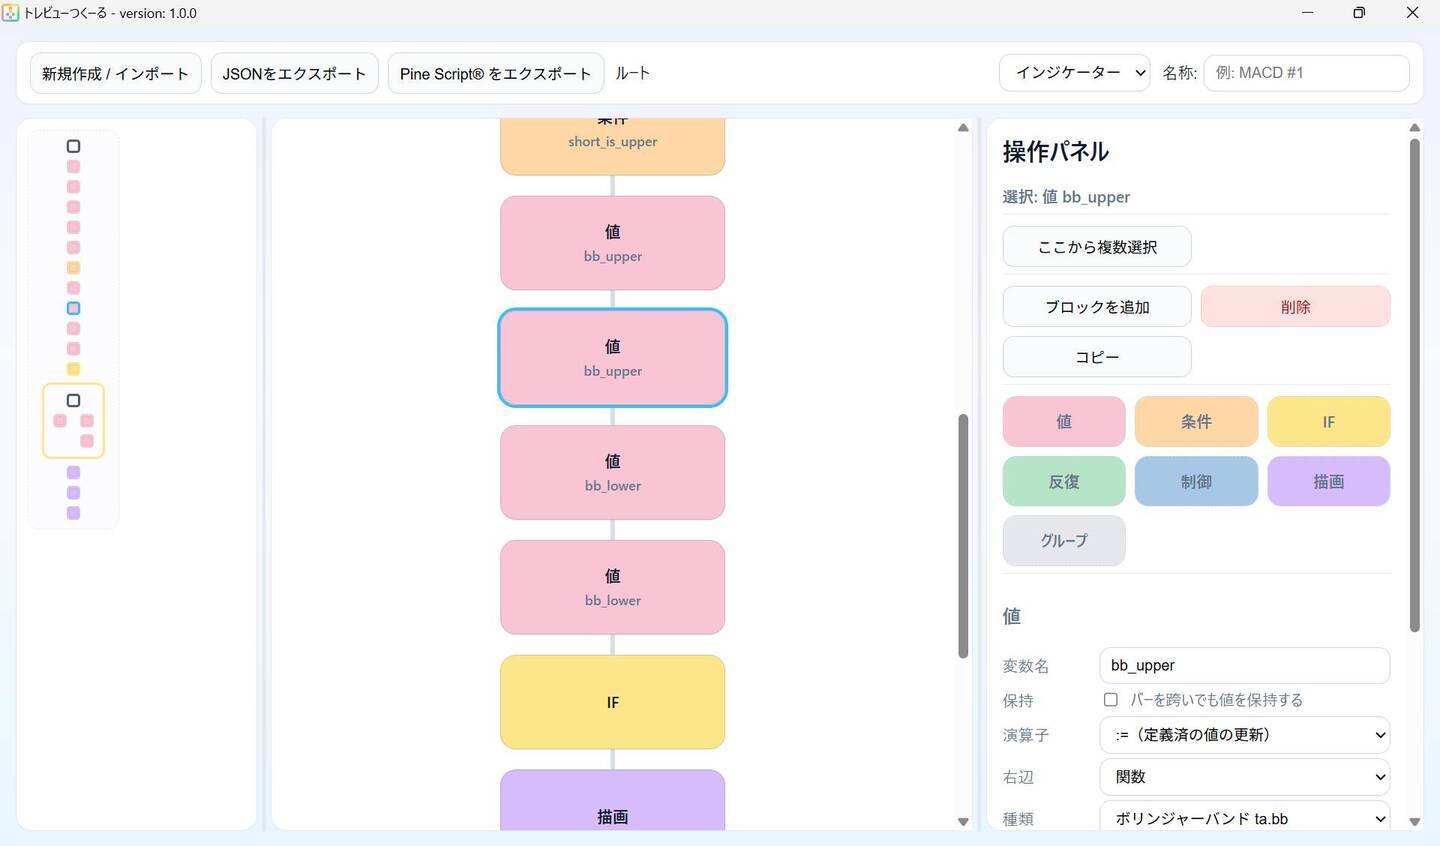1440x846 pixels.
Task: Click Pine Script® をエクスポート button
Action: pos(495,73)
